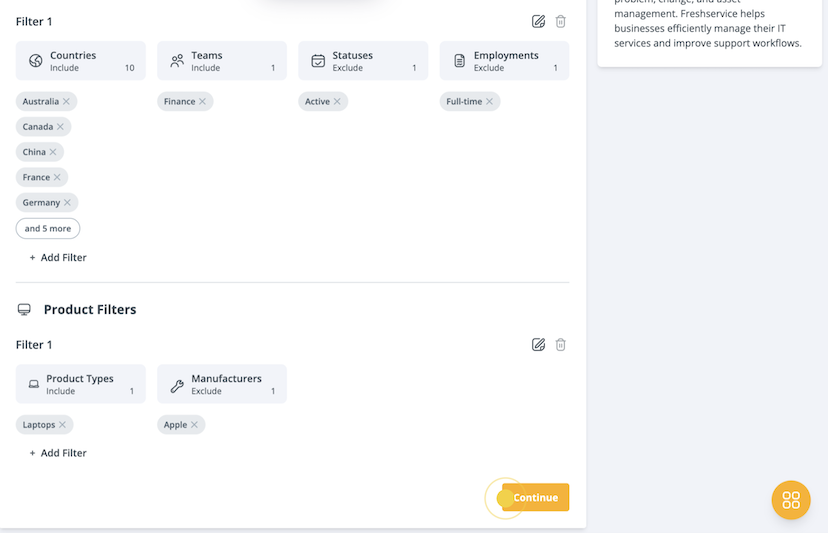Screen dimensions: 828x533
Task: Remove the France country tag
Action: coord(58,177)
